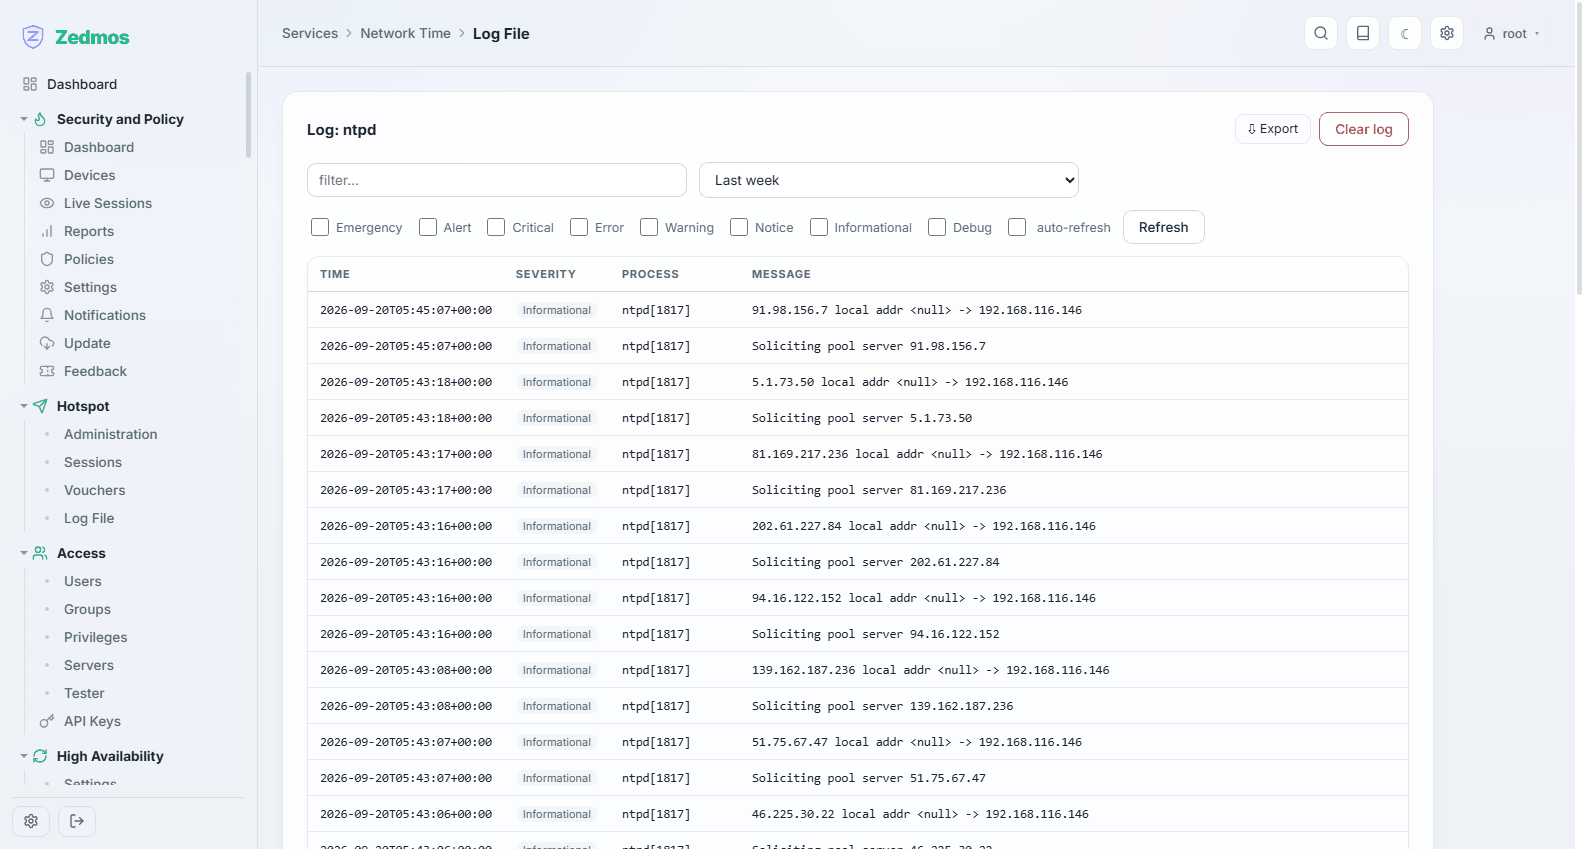Click the Zedmos shield logo
The image size is (1584, 849).
point(33,37)
